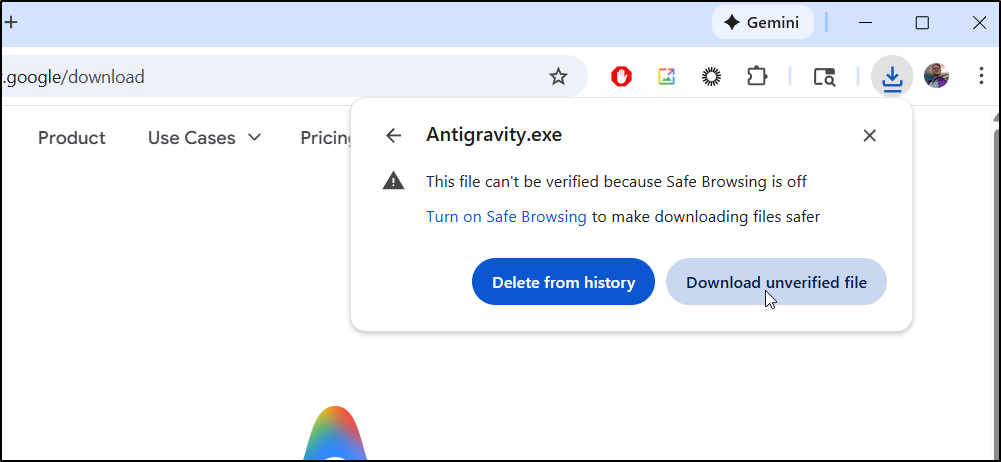Viewport: 1001px width, 462px height.
Task: Click Turn on Safe Browsing link
Action: pos(506,217)
